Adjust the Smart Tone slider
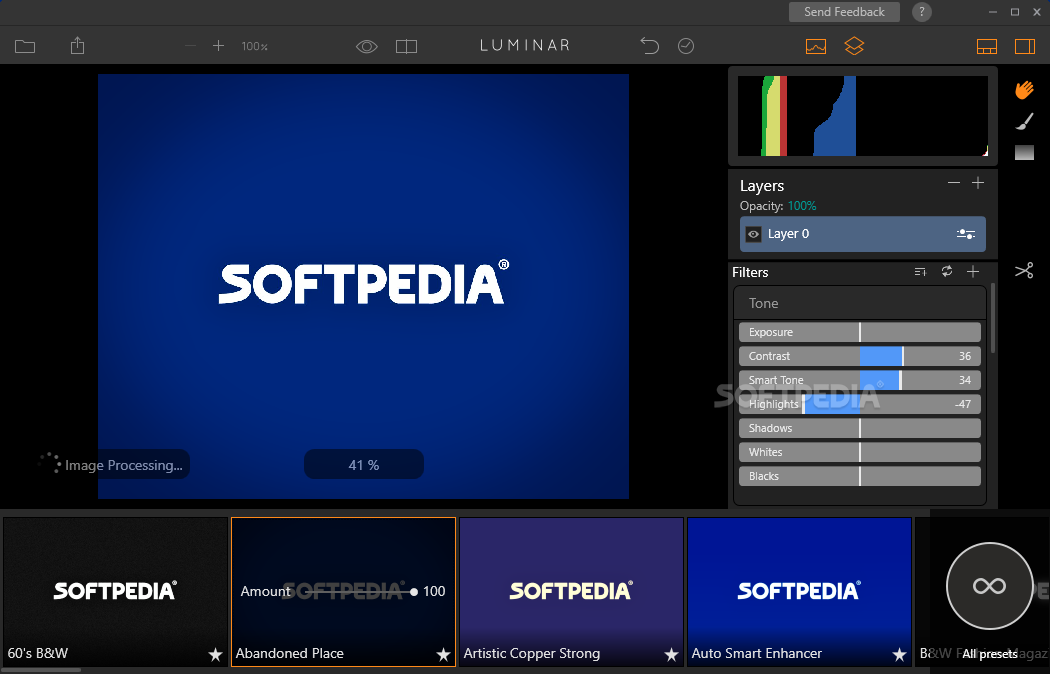This screenshot has height=674, width=1050. pyautogui.click(x=860, y=380)
